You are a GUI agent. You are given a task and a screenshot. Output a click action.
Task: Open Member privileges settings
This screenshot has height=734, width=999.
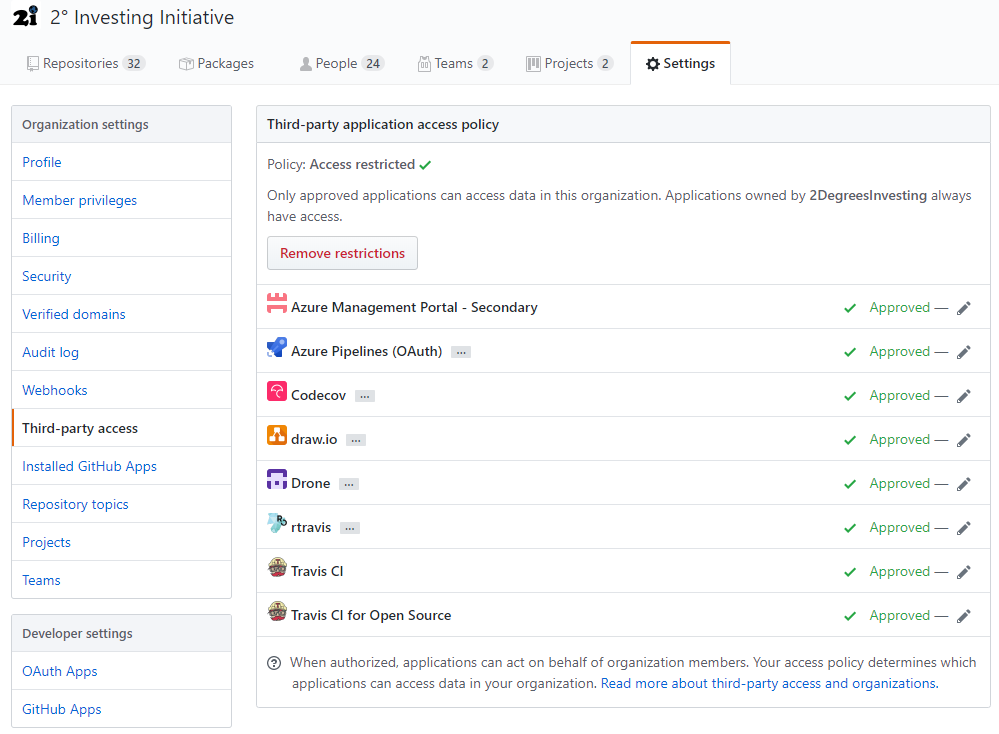121,201
